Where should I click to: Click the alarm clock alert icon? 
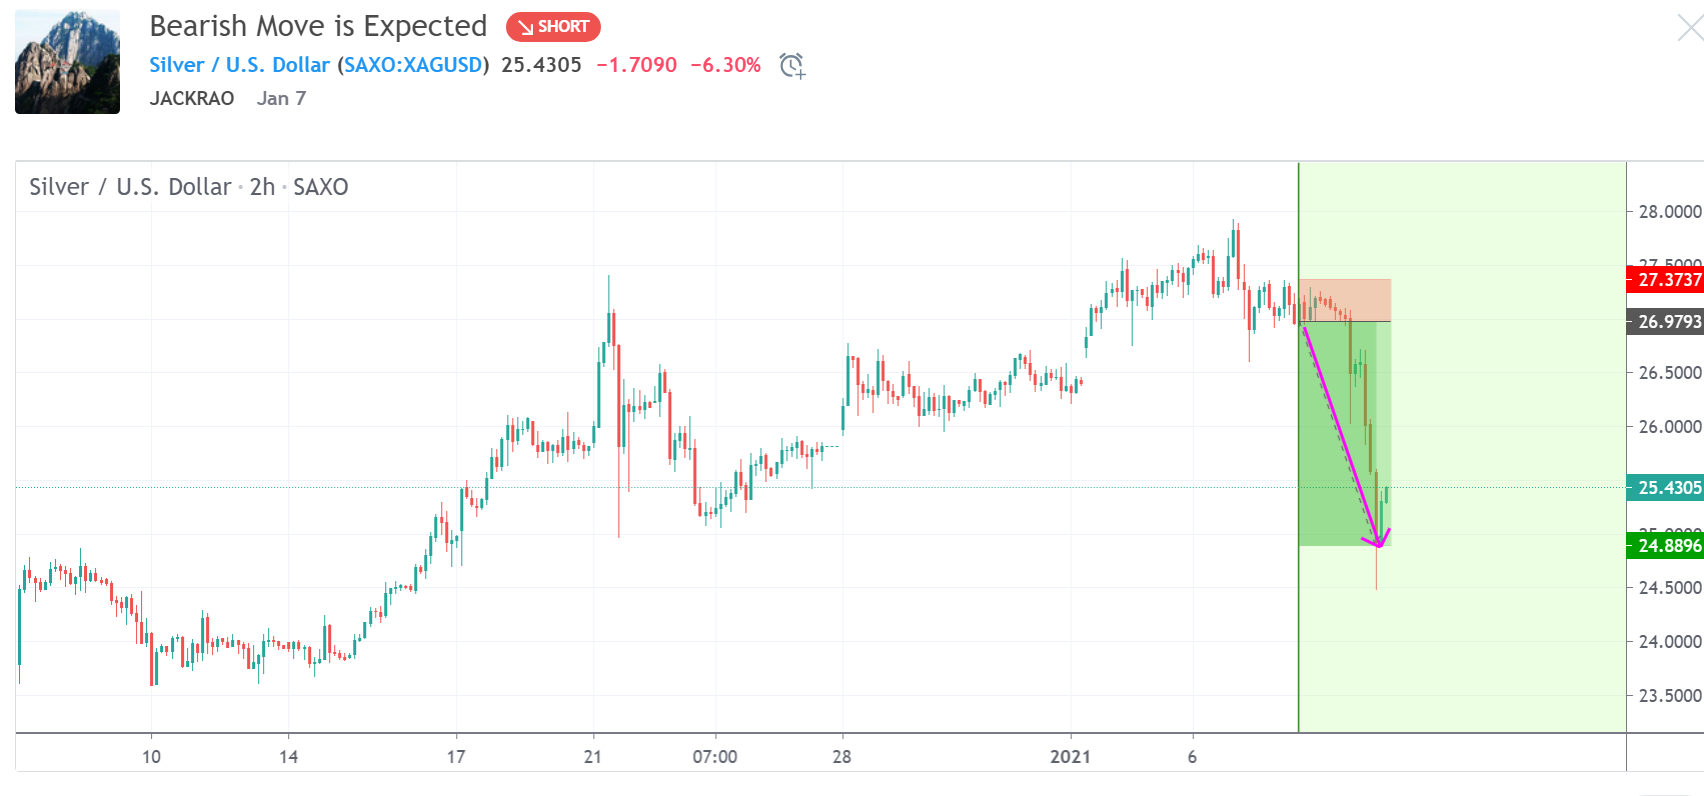tap(792, 66)
